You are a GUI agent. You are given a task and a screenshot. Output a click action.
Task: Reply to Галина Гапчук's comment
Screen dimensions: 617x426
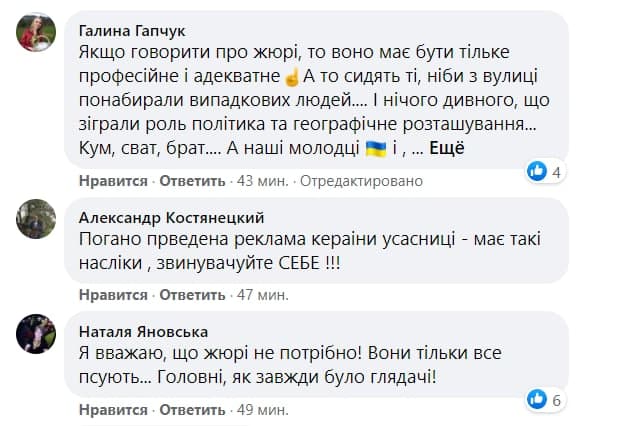192,181
